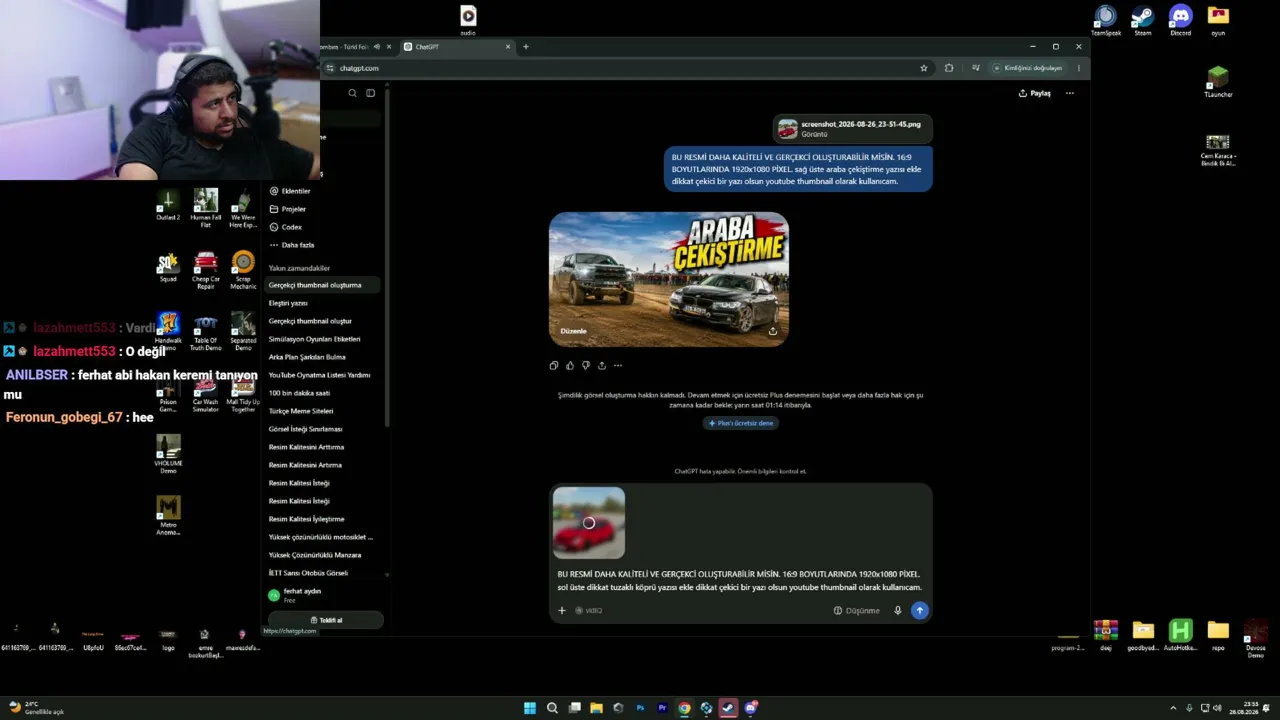Collapse the Yakın zamandakiler section header
1280x720 pixels.
click(x=299, y=268)
